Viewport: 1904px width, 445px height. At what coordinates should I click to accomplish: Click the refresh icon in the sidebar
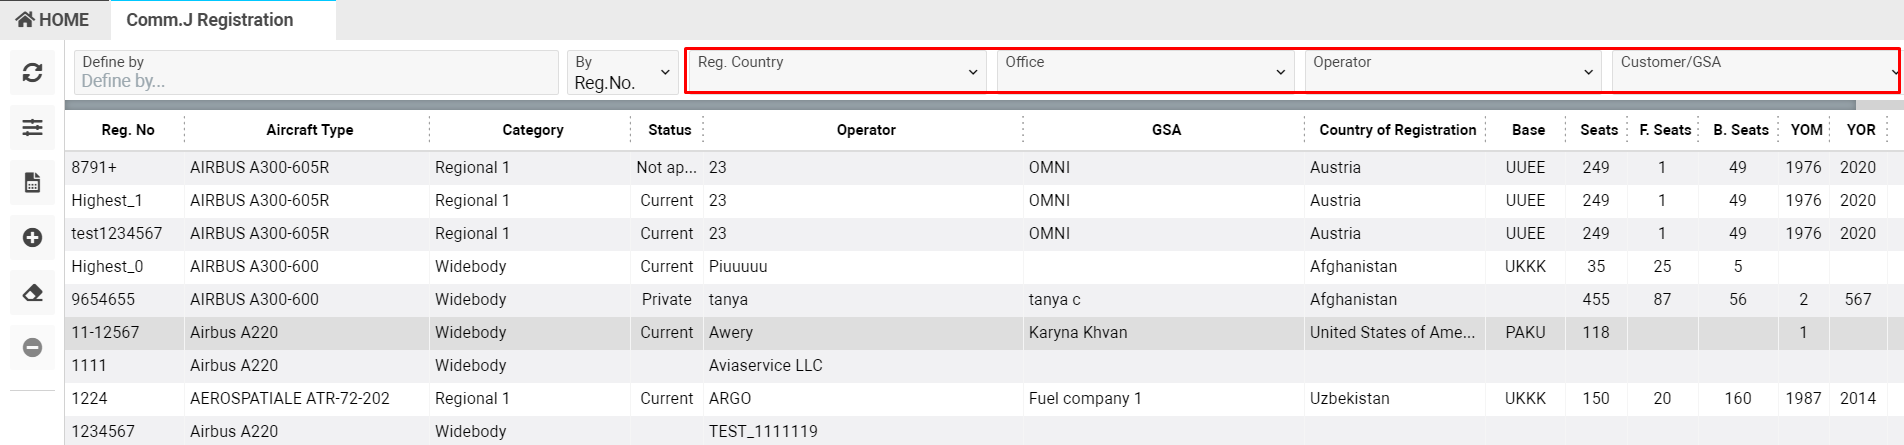tap(32, 72)
